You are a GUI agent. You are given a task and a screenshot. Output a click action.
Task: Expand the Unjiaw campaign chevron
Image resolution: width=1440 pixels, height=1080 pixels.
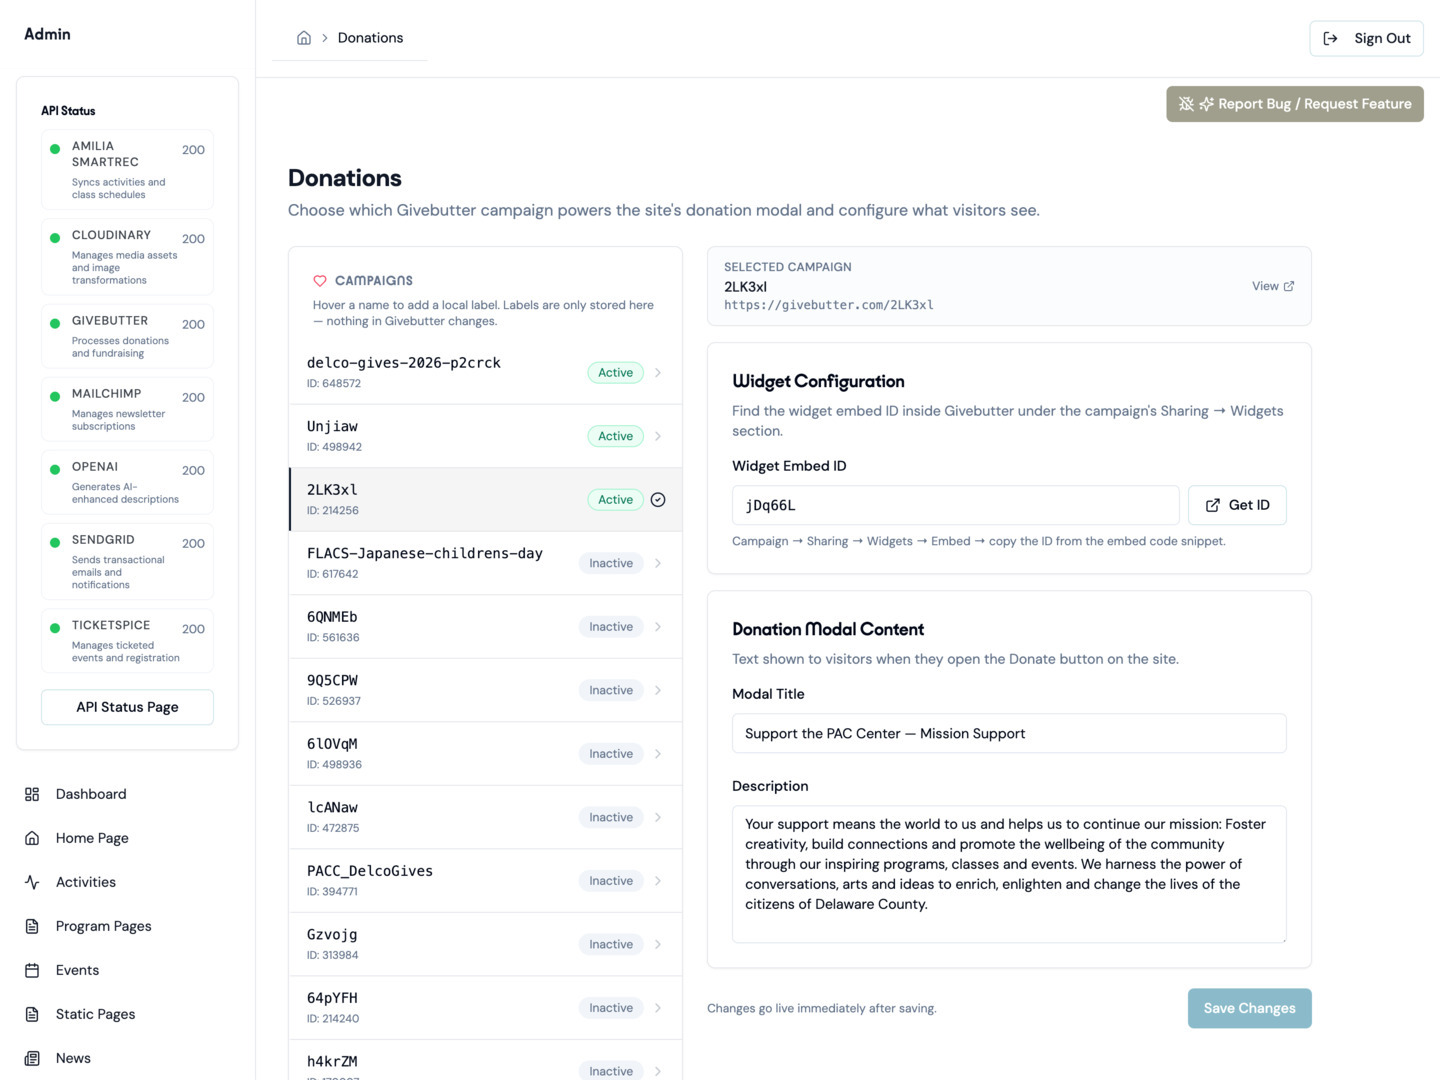658,436
